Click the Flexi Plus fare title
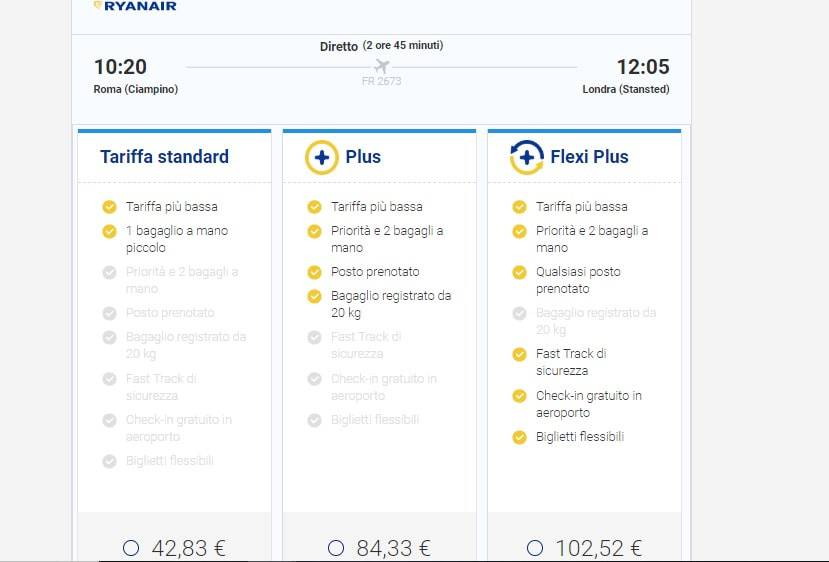829x562 pixels. 589,157
